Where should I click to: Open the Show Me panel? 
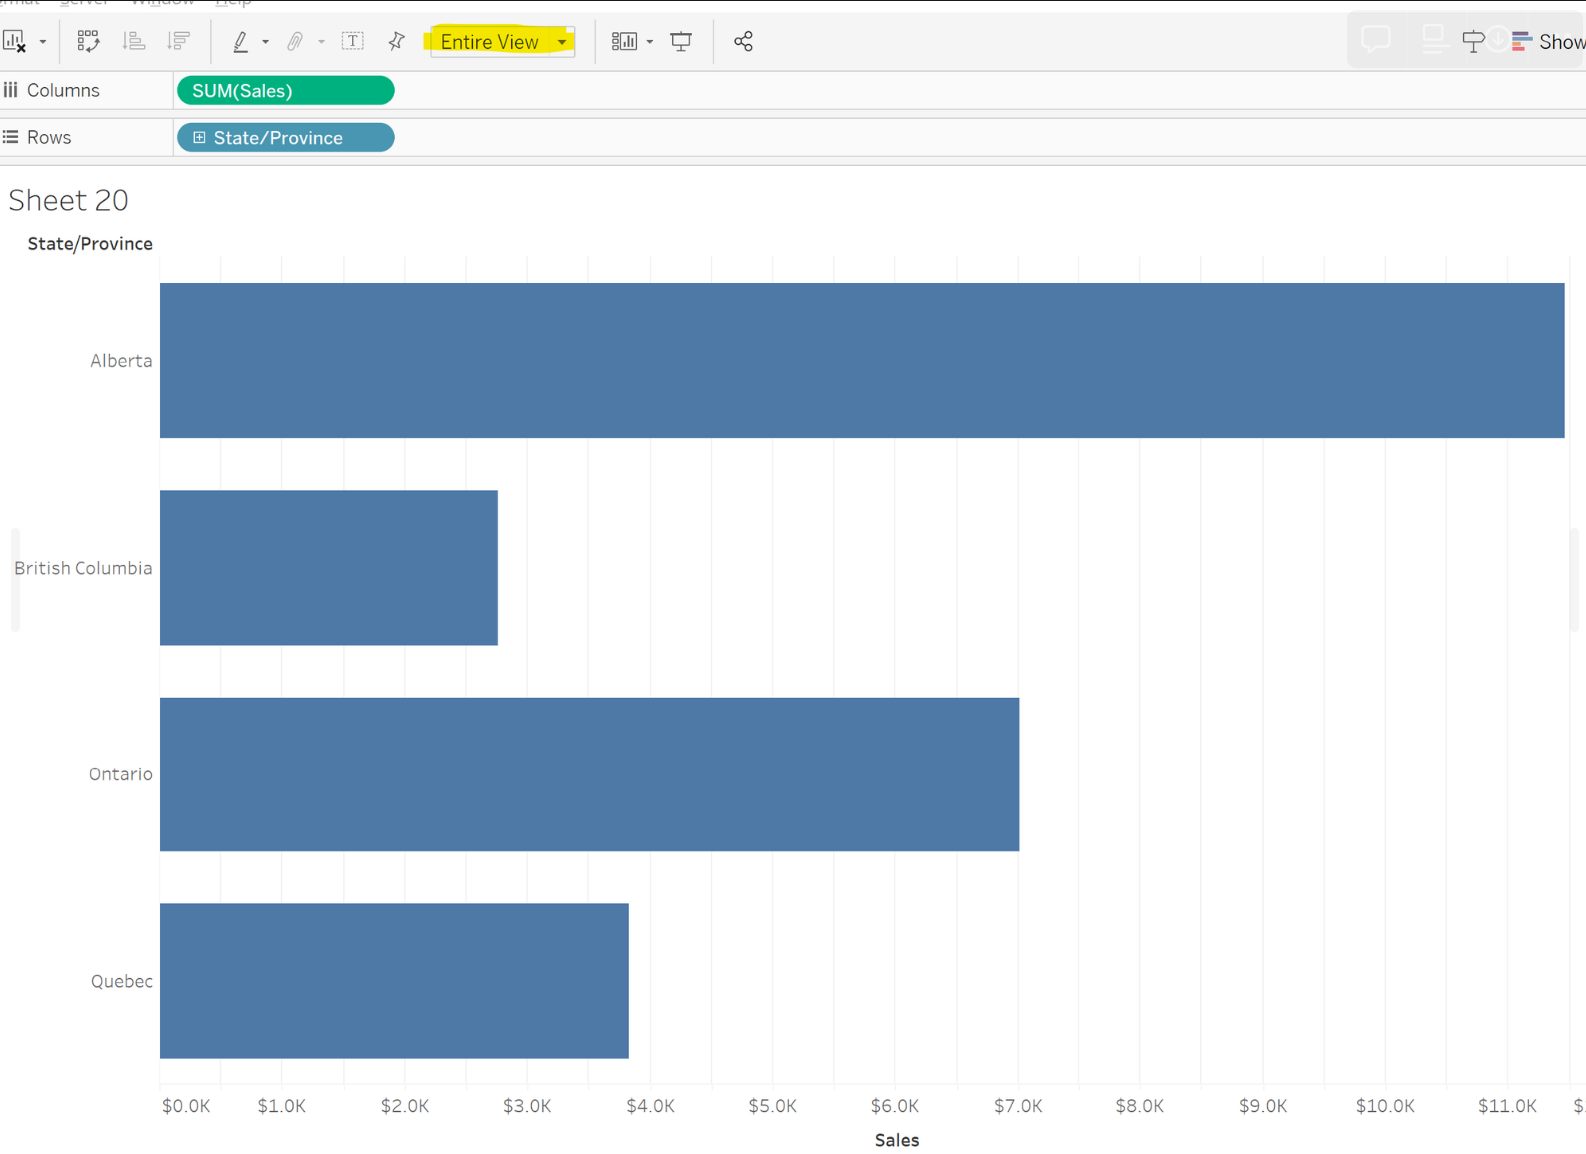click(x=1547, y=41)
